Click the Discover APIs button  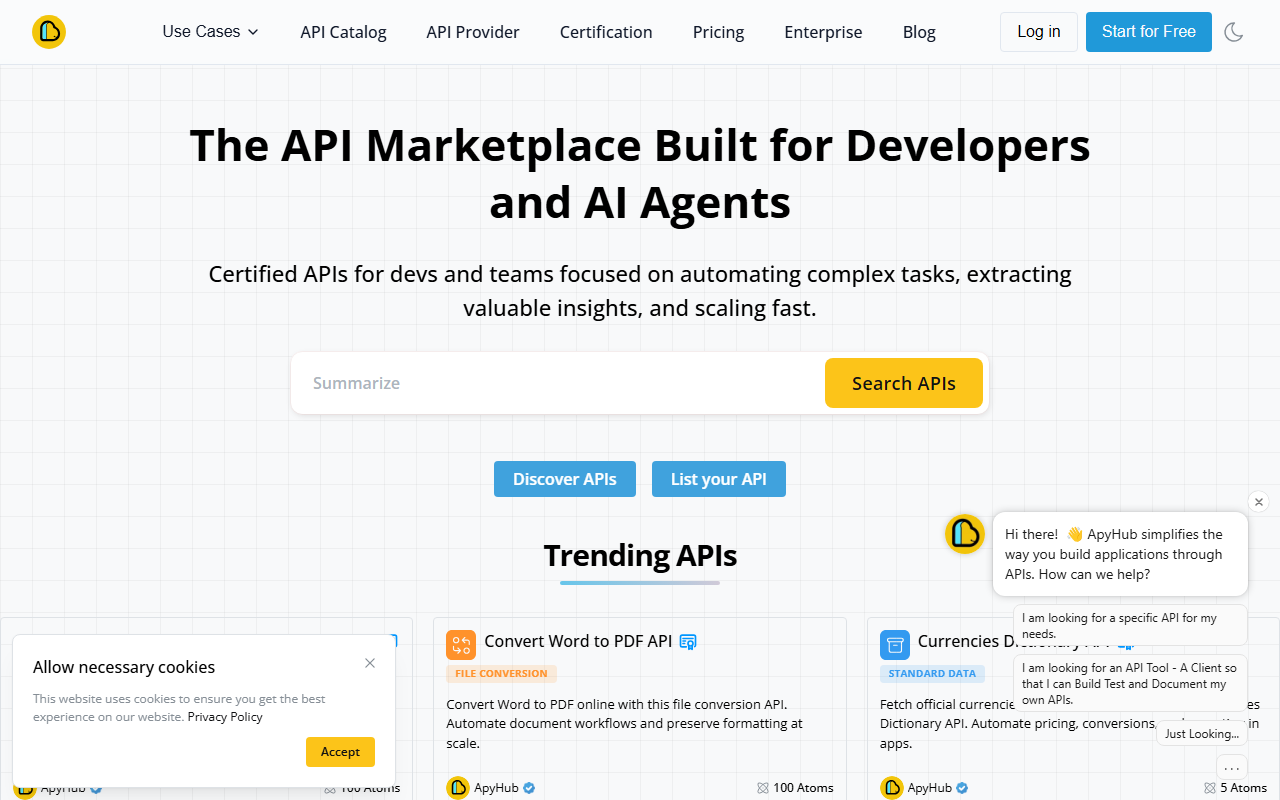point(565,479)
